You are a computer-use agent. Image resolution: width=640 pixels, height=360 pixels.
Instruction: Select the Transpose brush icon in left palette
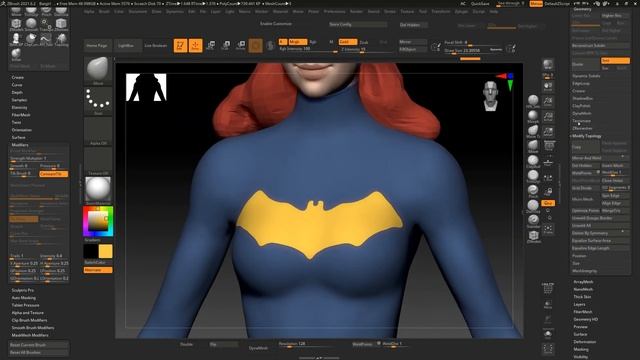[46, 24]
